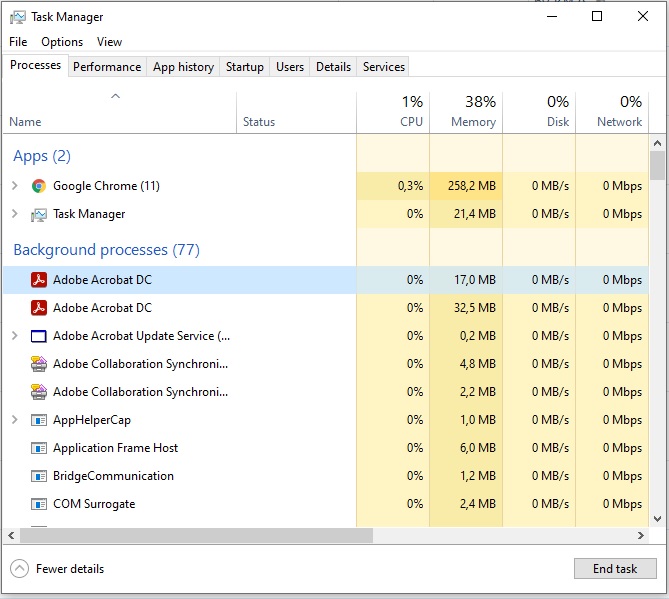669x599 pixels.
Task: Click the Google Chrome app icon
Action: point(39,186)
